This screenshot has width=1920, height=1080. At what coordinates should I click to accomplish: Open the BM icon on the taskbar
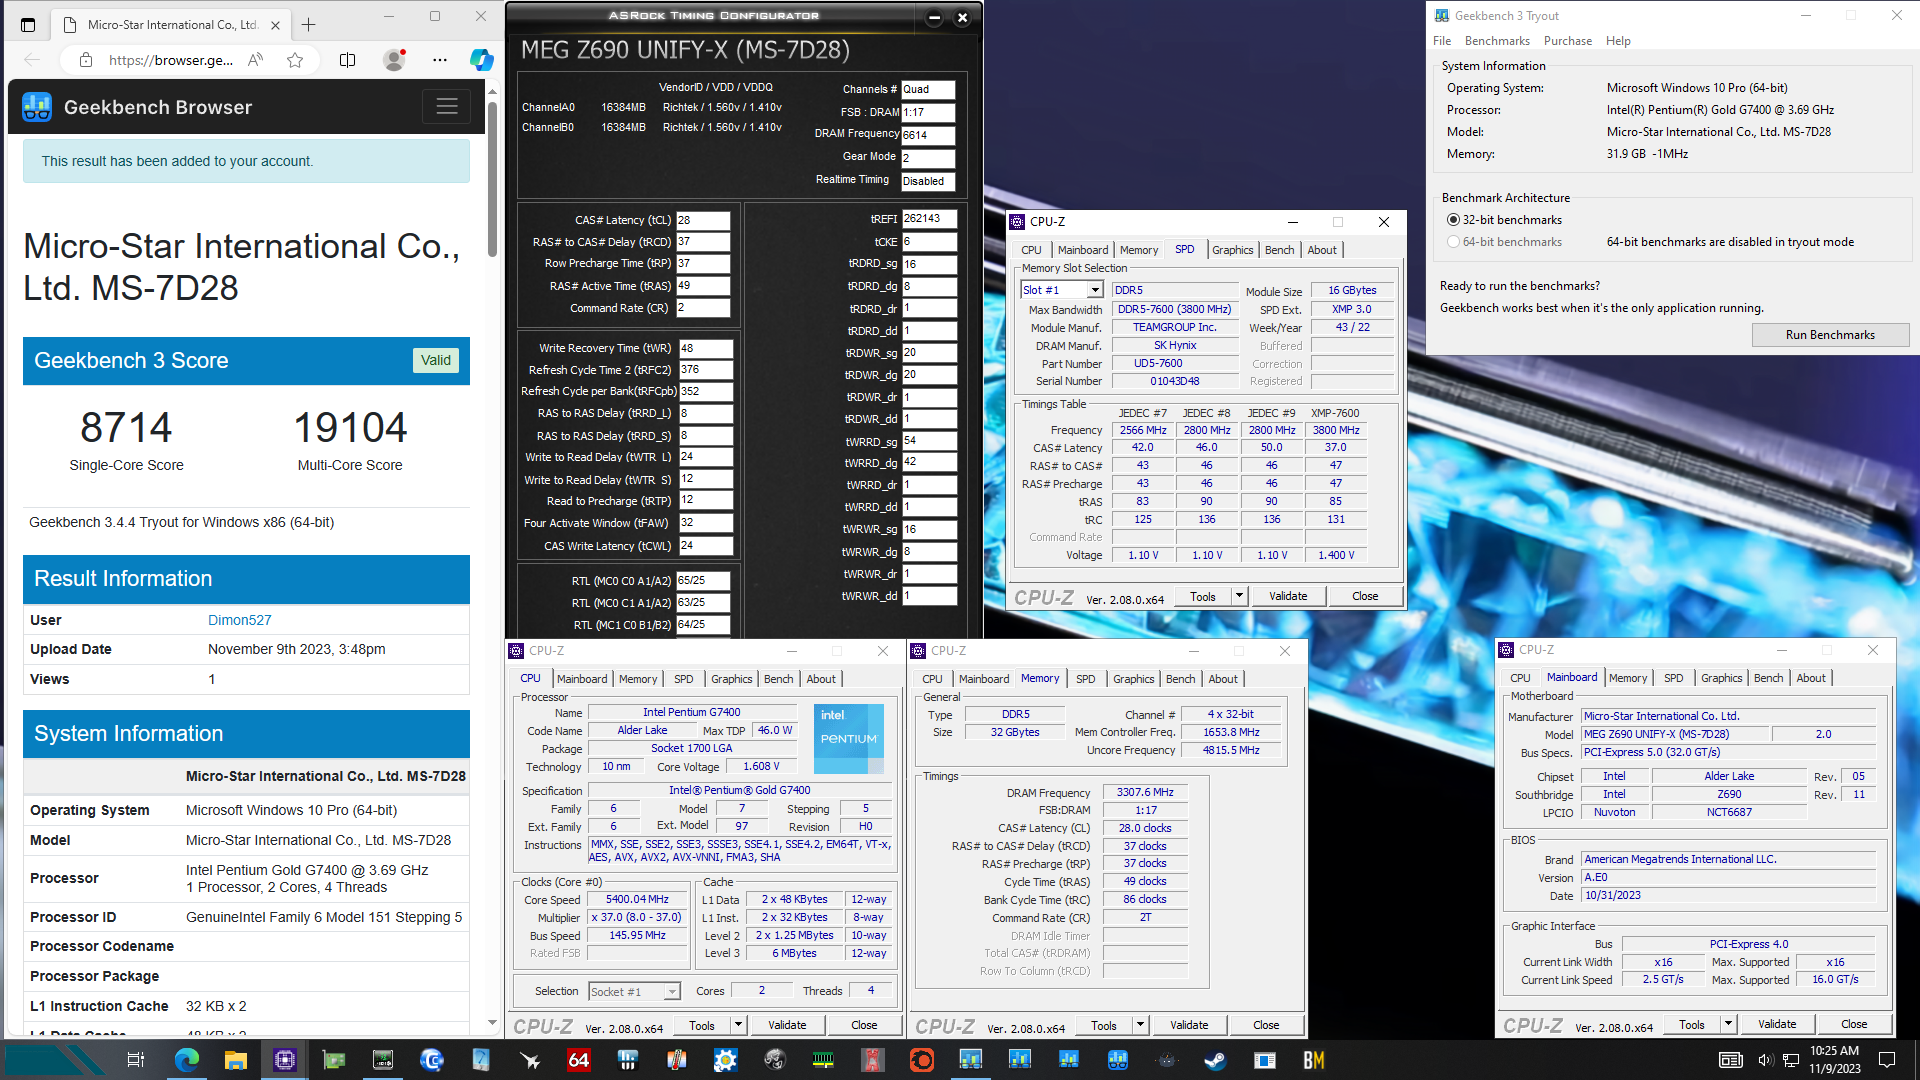click(1313, 1060)
